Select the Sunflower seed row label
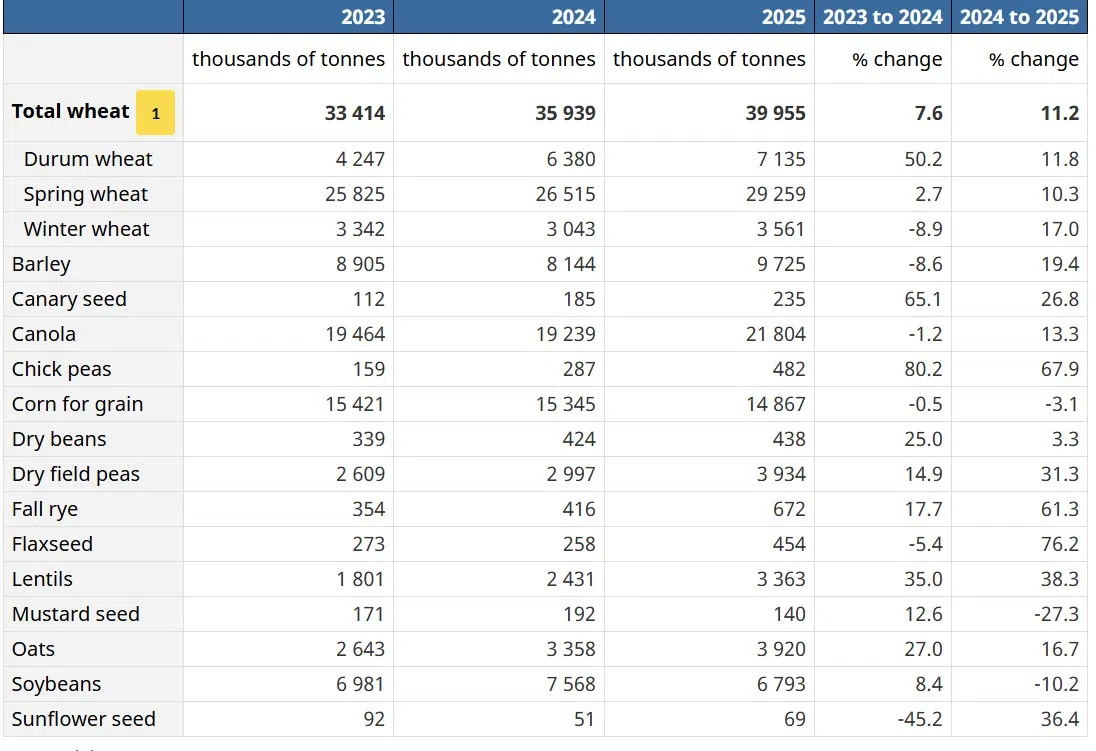The image size is (1096, 751). point(83,719)
